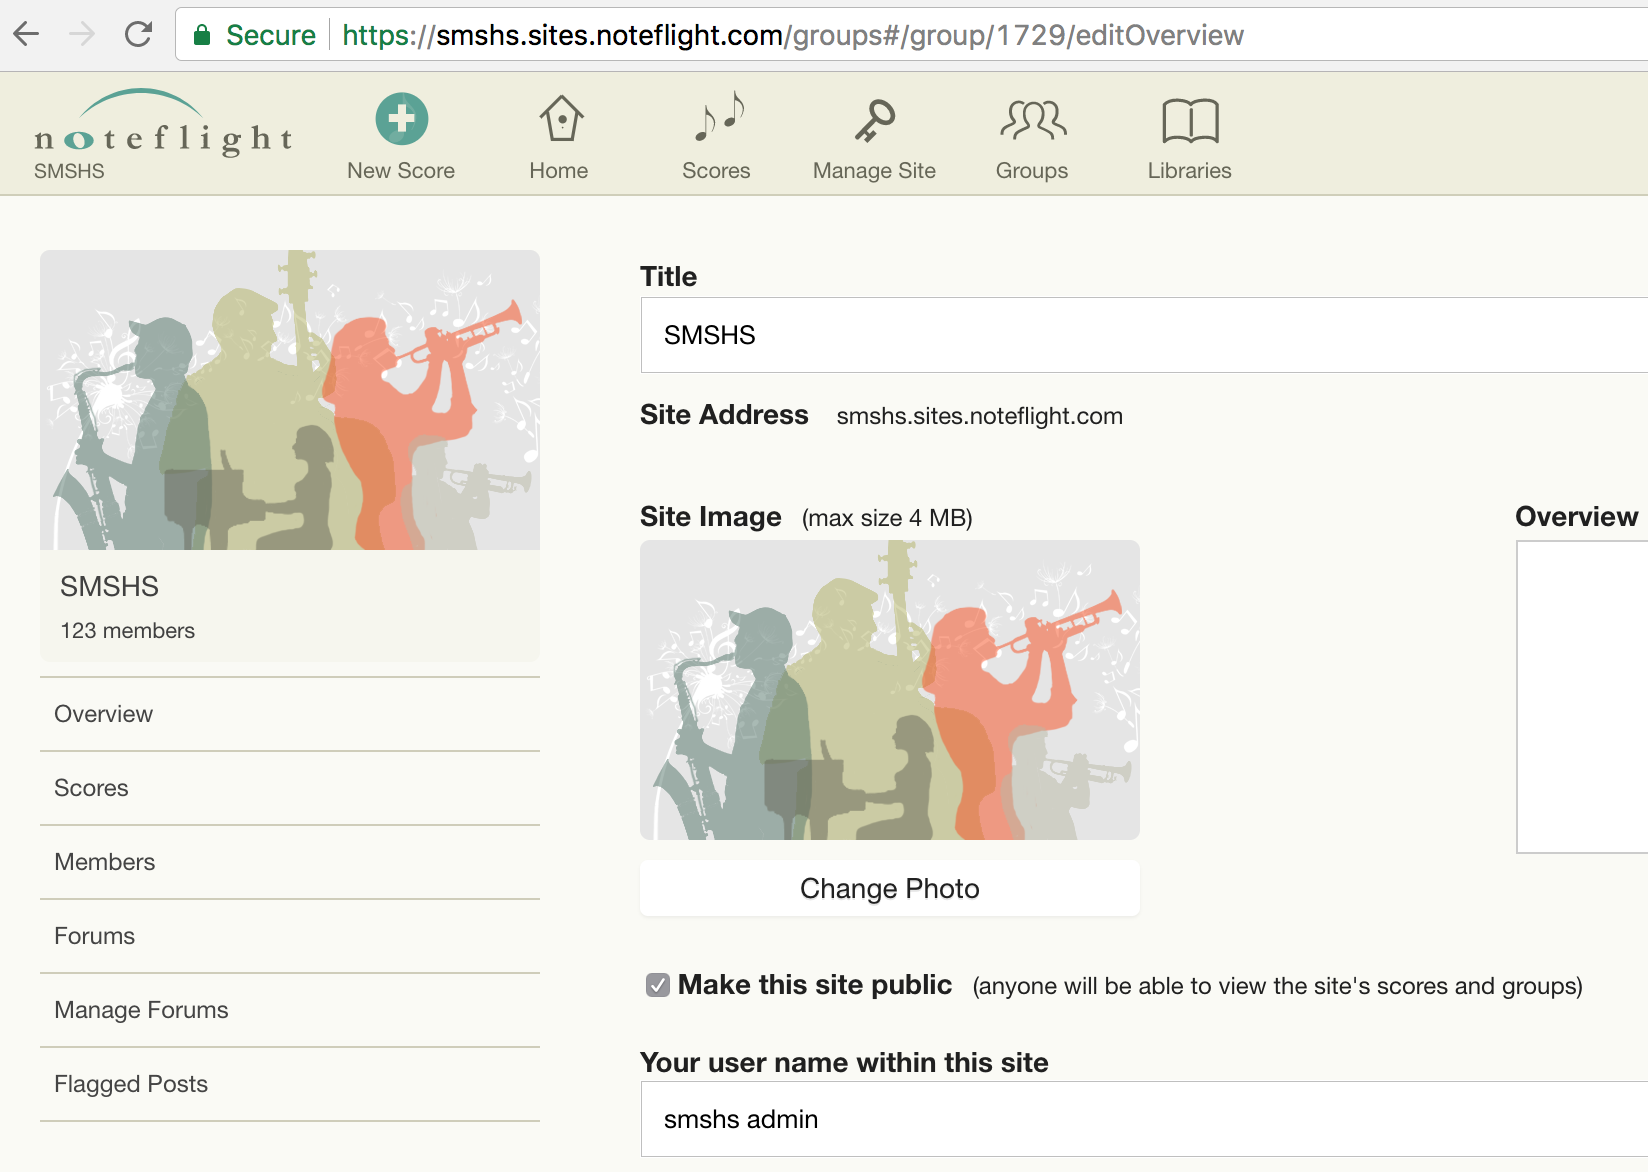
Task: View Flagged Posts in sidebar
Action: click(131, 1084)
